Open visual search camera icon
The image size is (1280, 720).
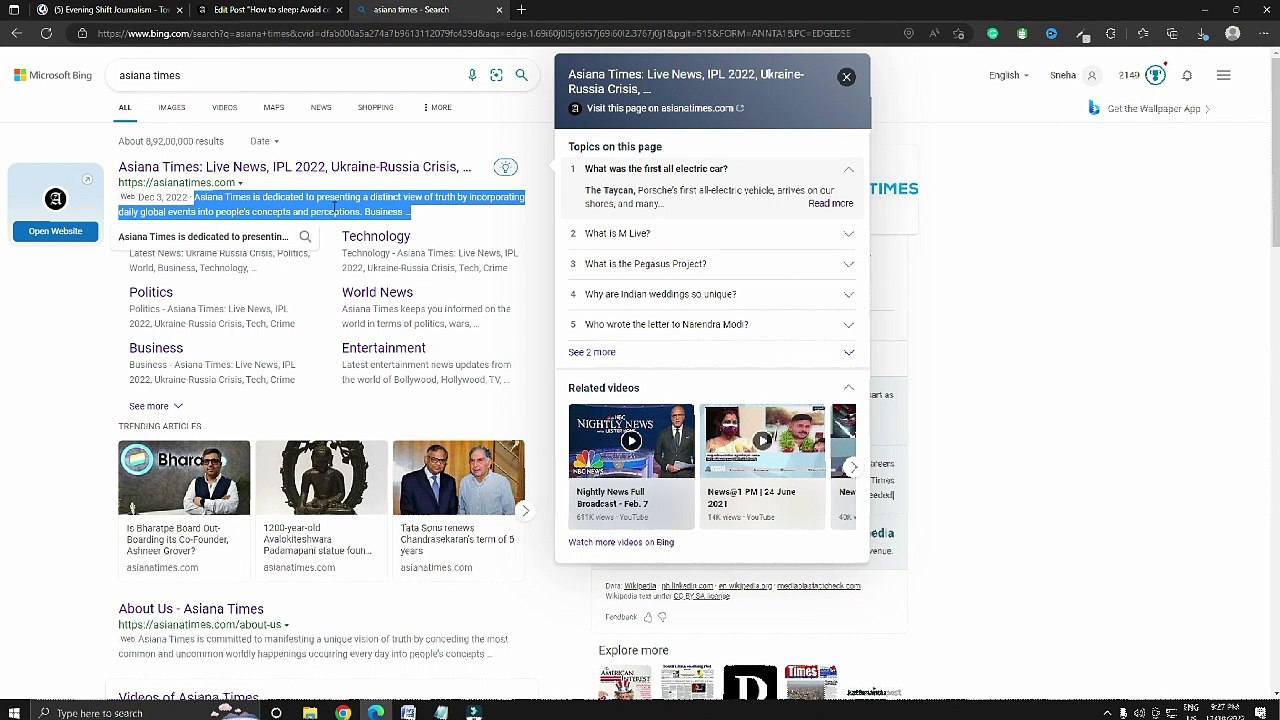click(496, 75)
